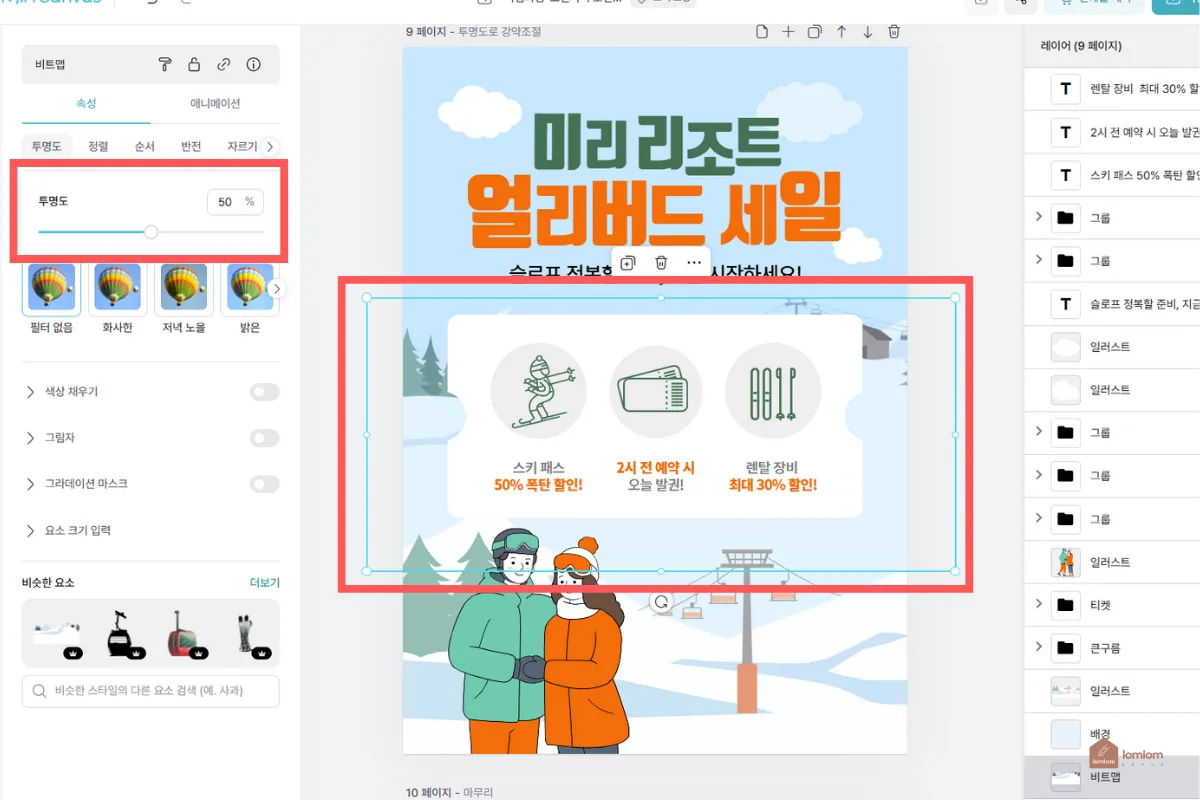Open the link icon in the bitmap panel
Screen dimensions: 1200x800
click(224, 64)
